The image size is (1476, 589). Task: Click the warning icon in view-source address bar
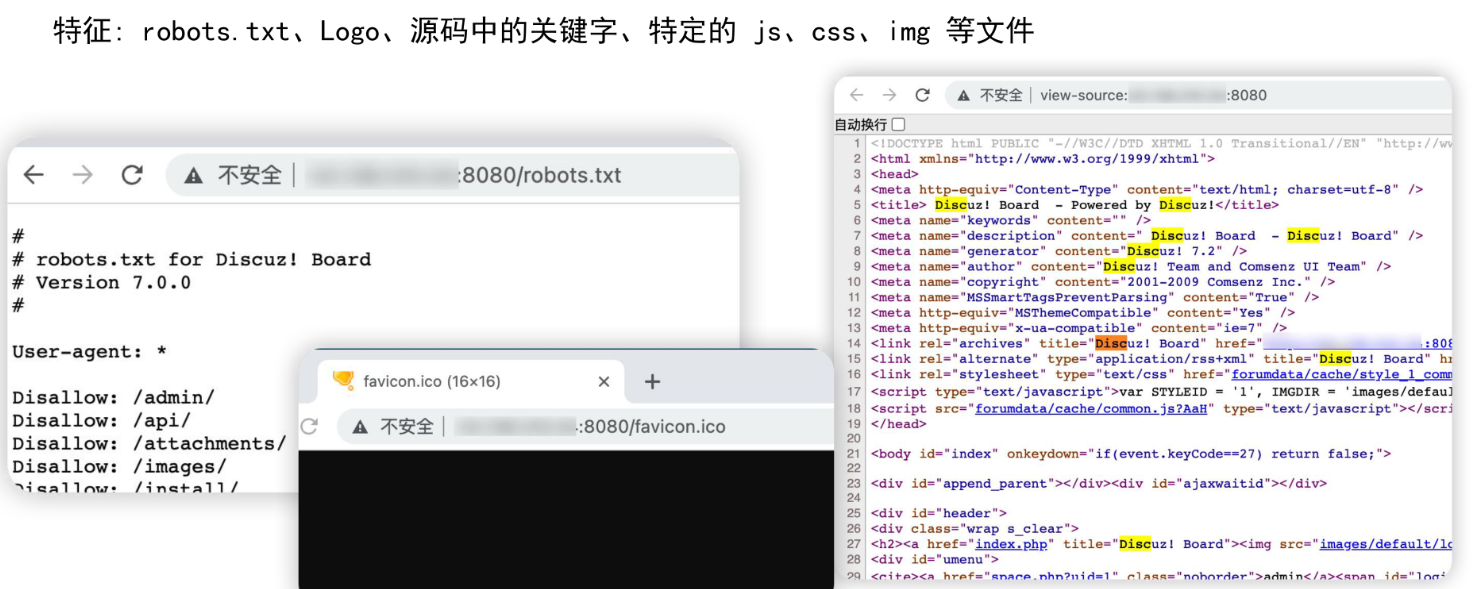coord(963,96)
